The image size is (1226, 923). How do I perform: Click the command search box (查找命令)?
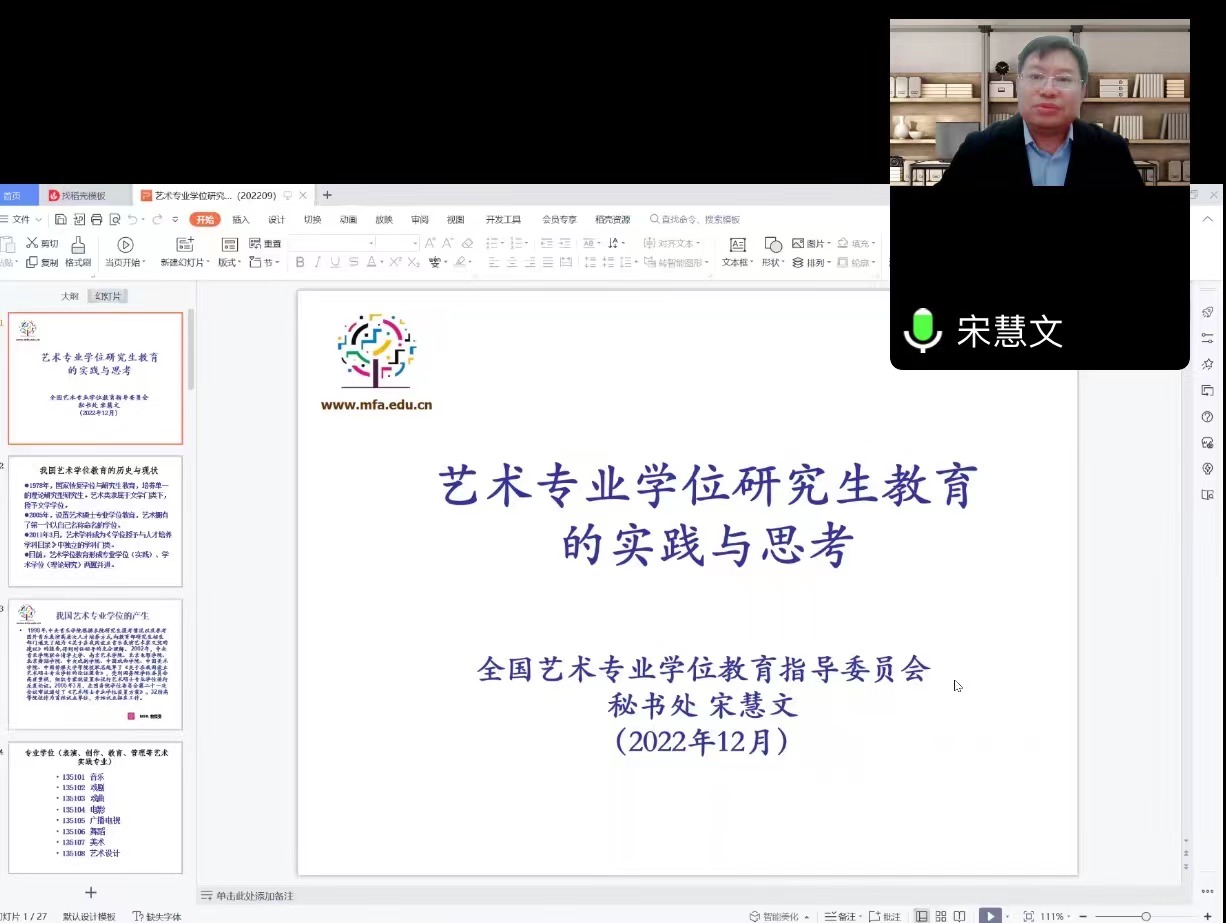tap(697, 219)
